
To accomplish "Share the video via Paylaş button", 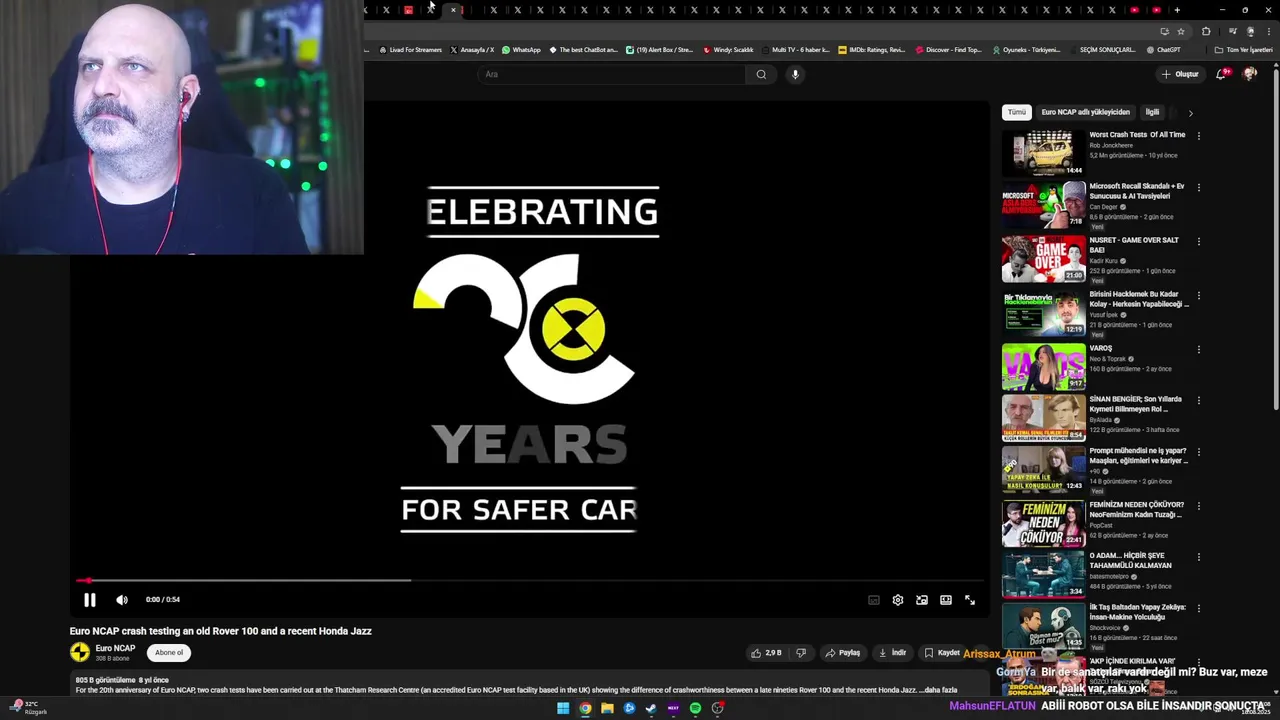I will point(842,653).
